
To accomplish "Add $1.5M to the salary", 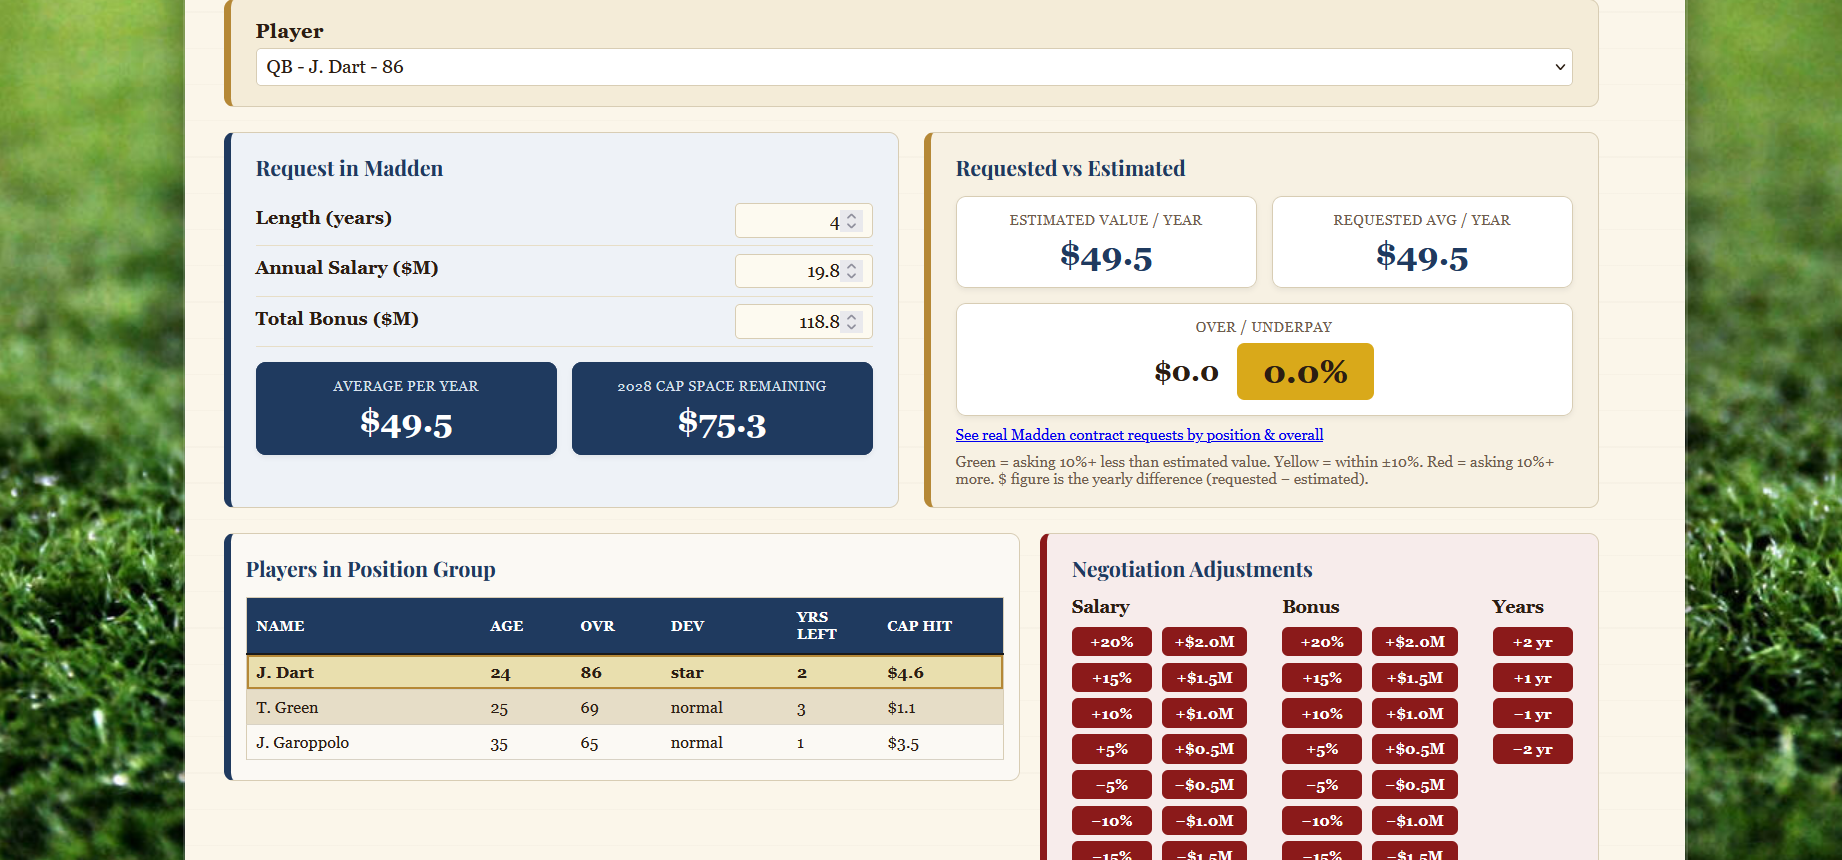I will (1204, 678).
